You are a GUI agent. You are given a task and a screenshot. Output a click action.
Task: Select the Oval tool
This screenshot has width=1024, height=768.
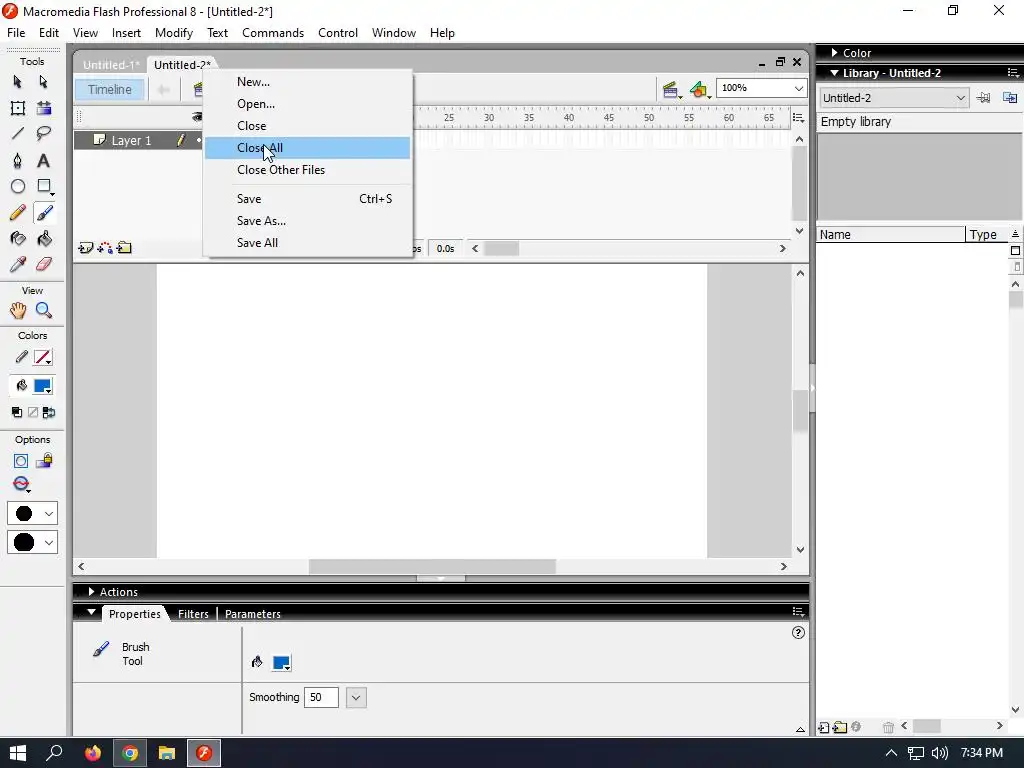(18, 187)
